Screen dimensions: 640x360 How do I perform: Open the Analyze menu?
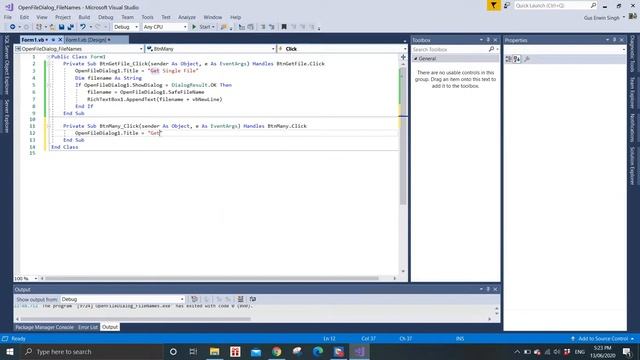point(187,17)
